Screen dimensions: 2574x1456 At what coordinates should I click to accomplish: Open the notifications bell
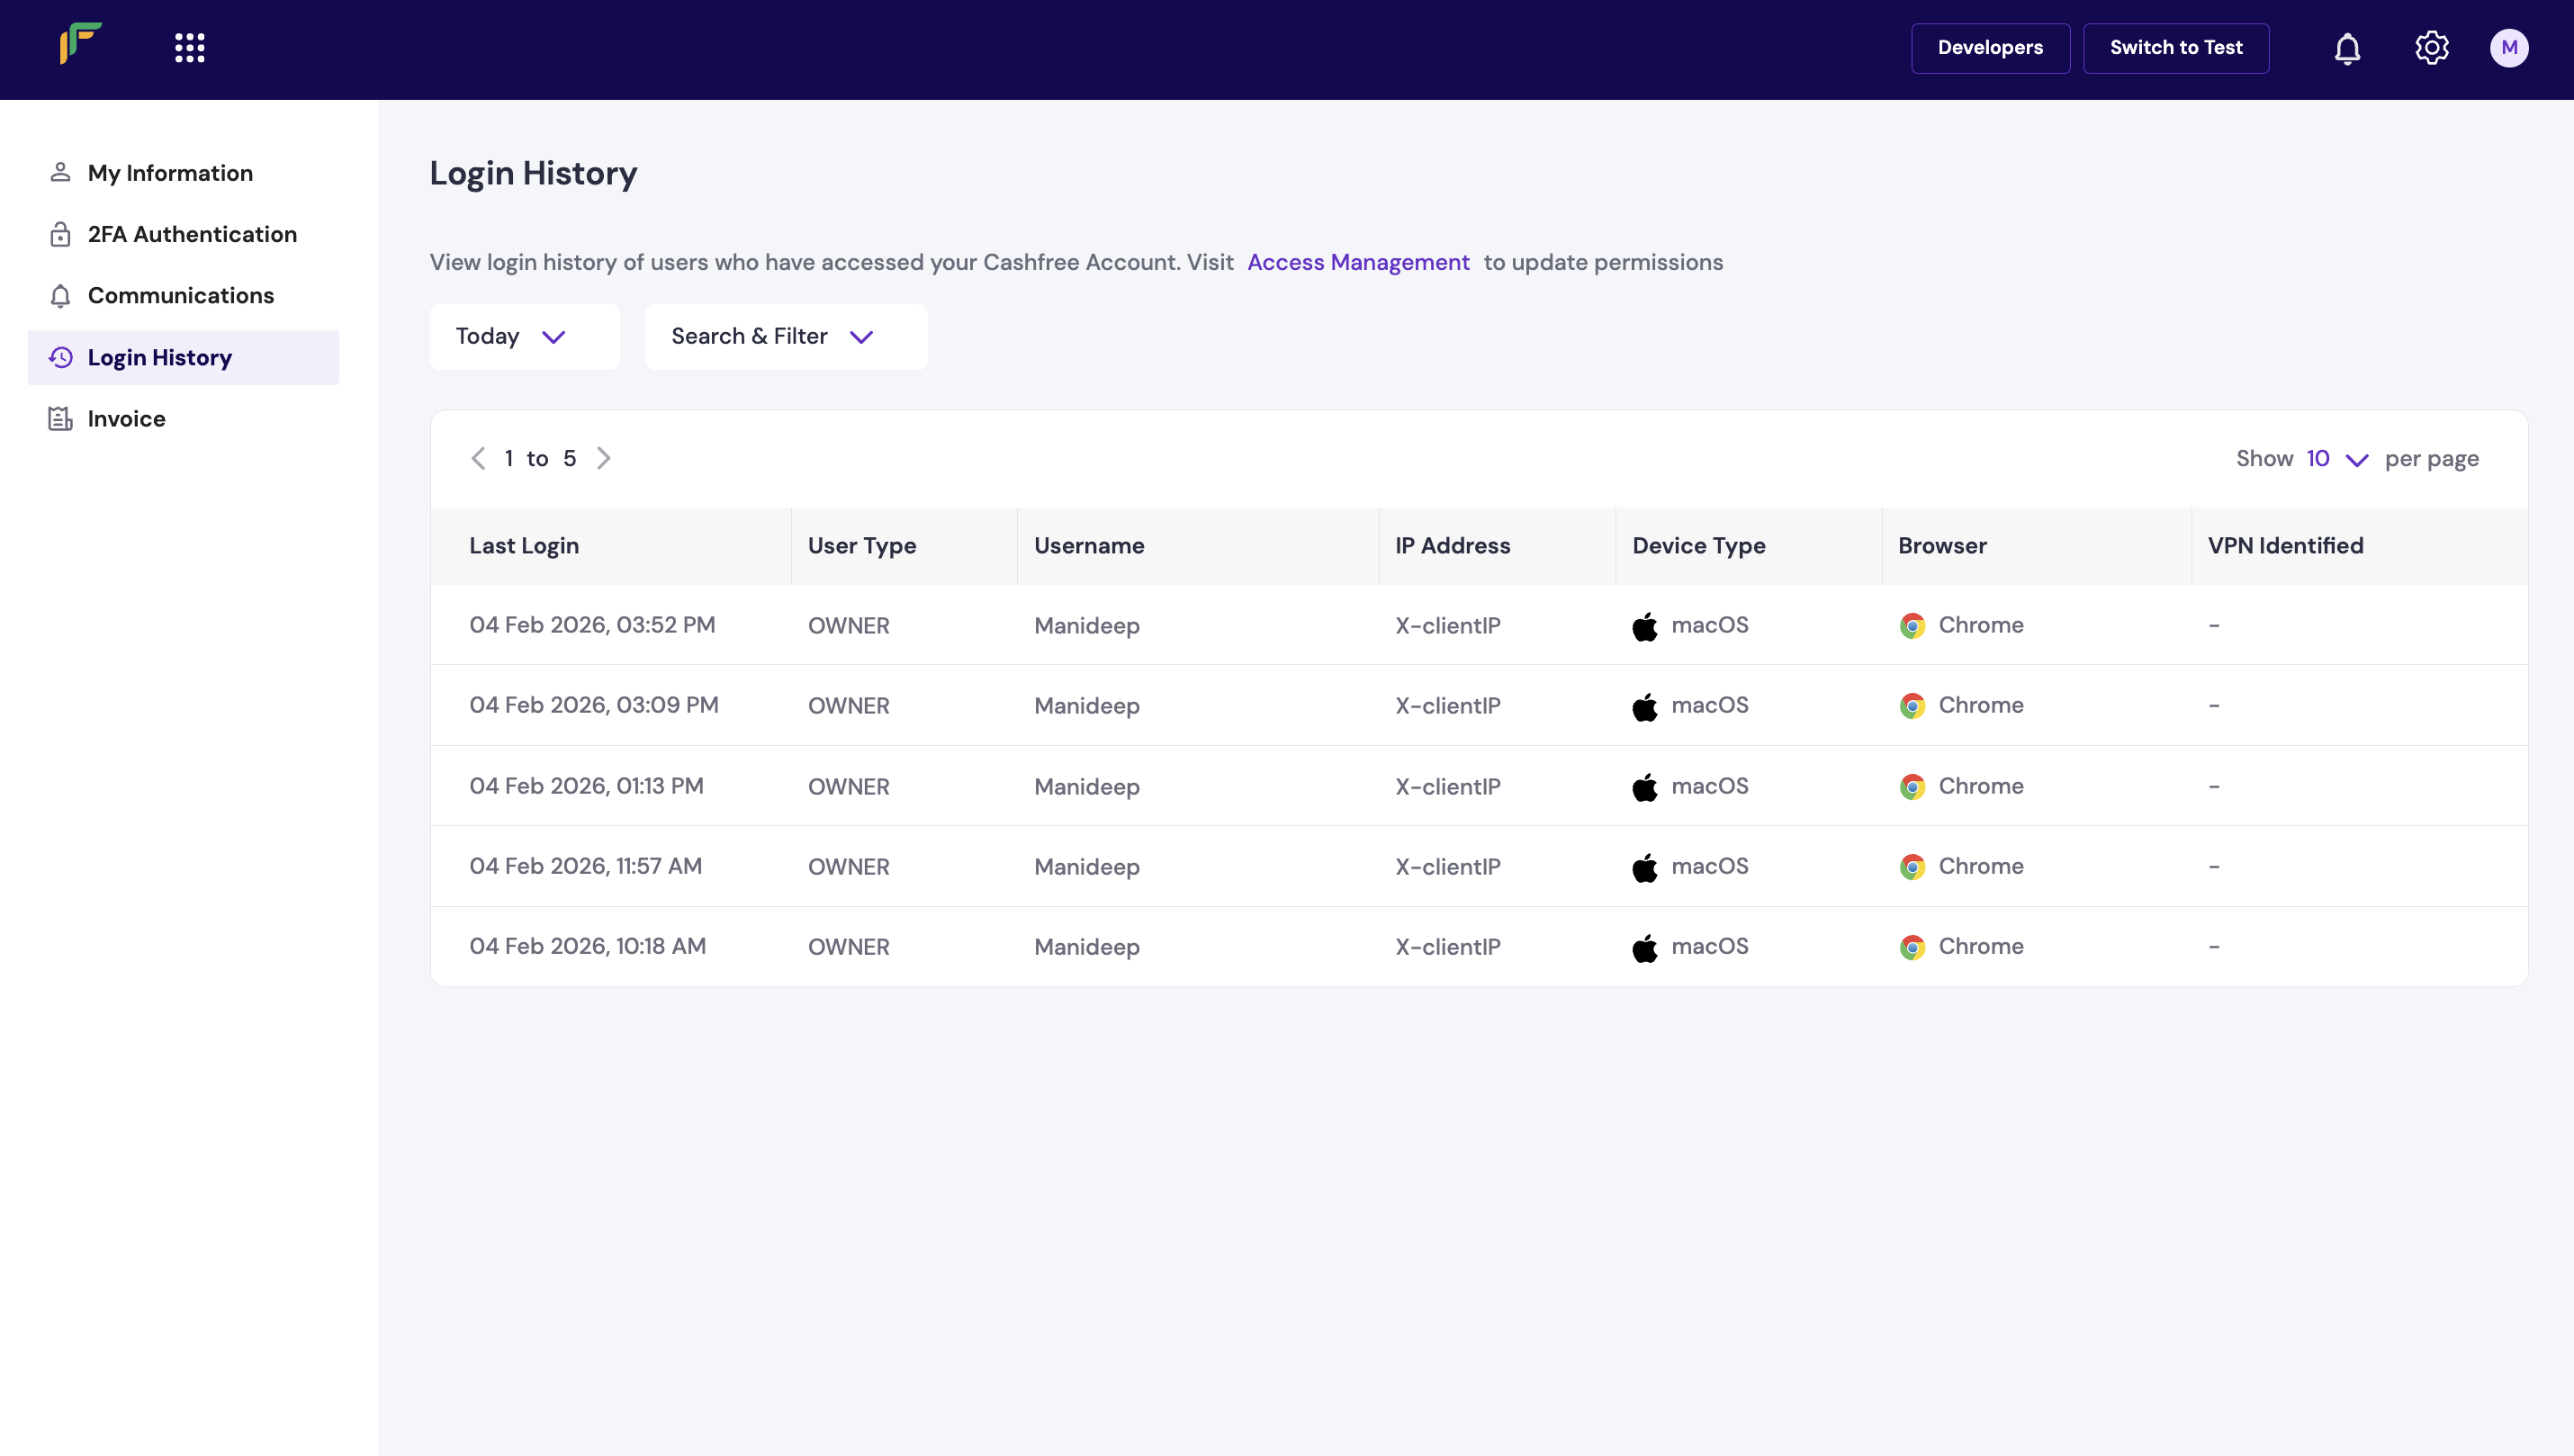tap(2347, 48)
